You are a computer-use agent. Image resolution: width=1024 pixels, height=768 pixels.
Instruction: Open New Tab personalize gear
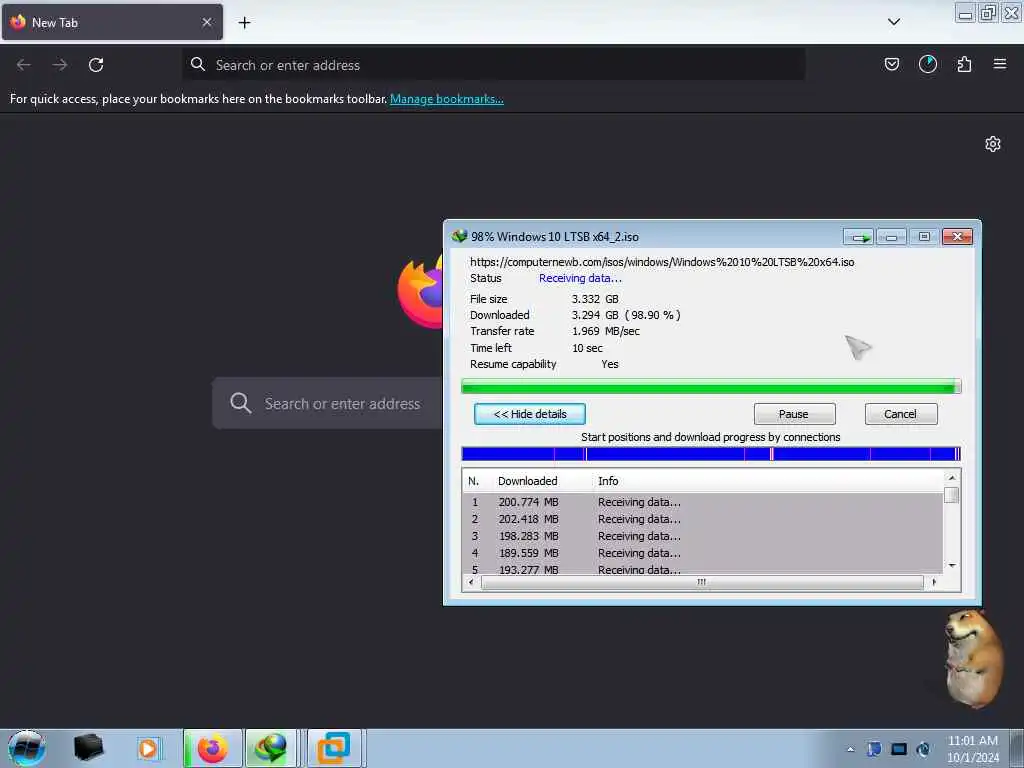point(993,144)
